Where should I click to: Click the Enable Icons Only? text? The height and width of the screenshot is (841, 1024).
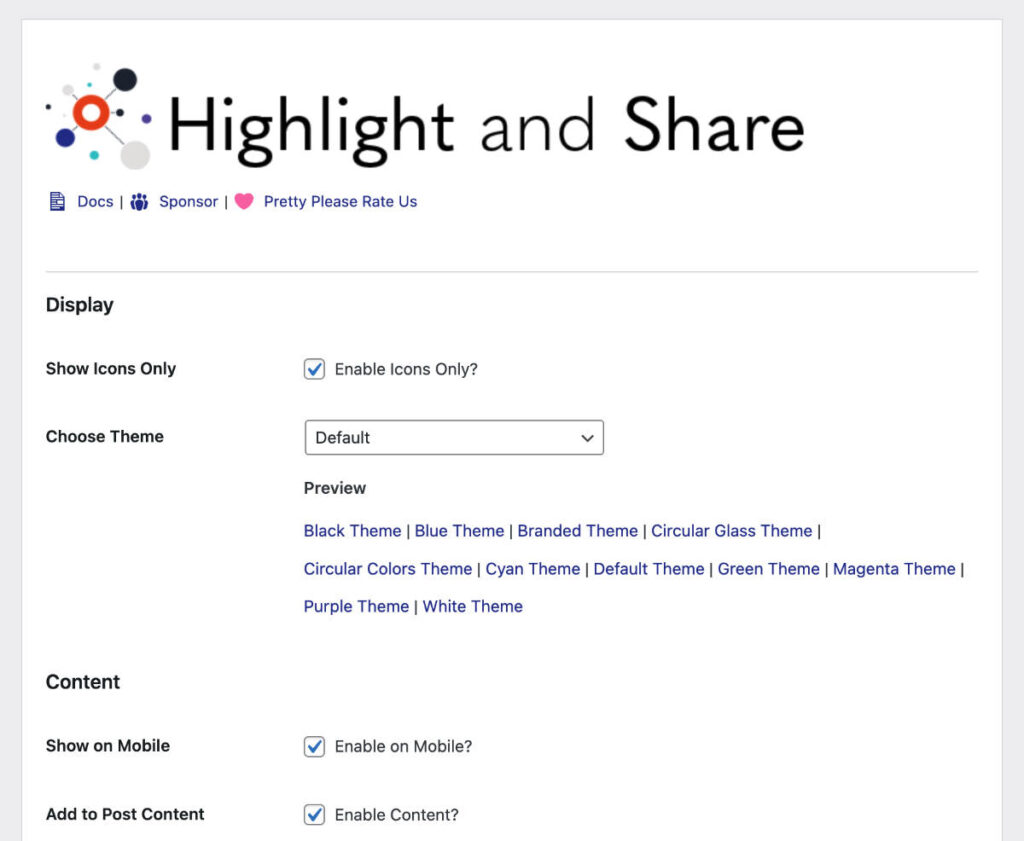tap(406, 370)
